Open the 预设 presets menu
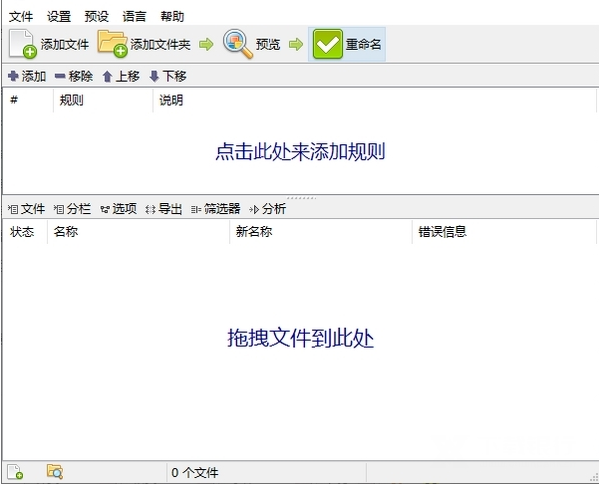The height and width of the screenshot is (484, 599). (97, 16)
